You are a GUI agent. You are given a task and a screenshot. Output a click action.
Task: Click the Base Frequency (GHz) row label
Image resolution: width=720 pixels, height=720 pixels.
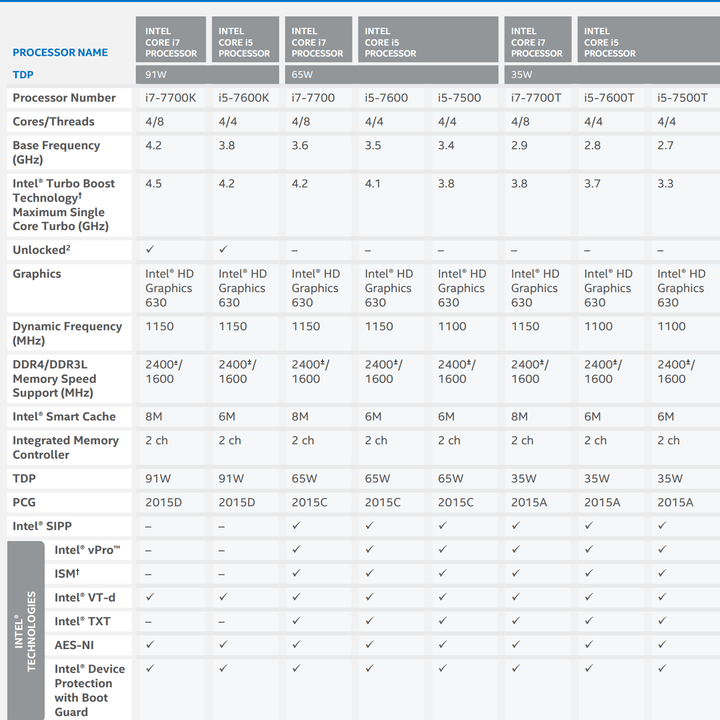coord(56,152)
